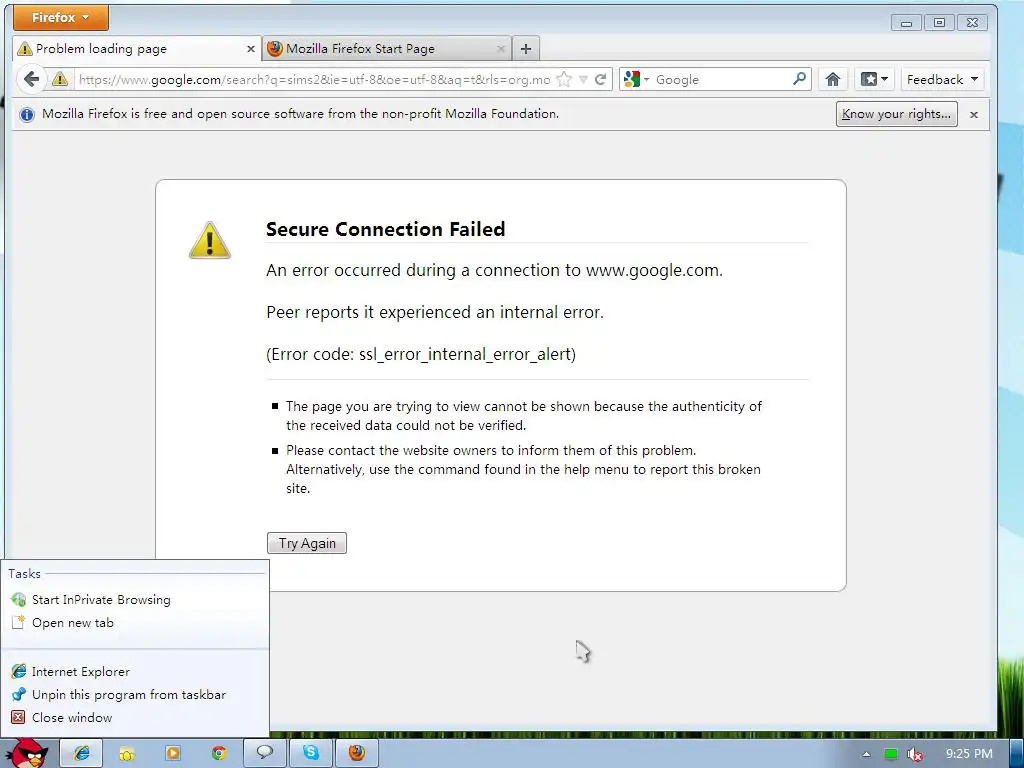
Task: Minimize the Firefox window
Action: 906,23
